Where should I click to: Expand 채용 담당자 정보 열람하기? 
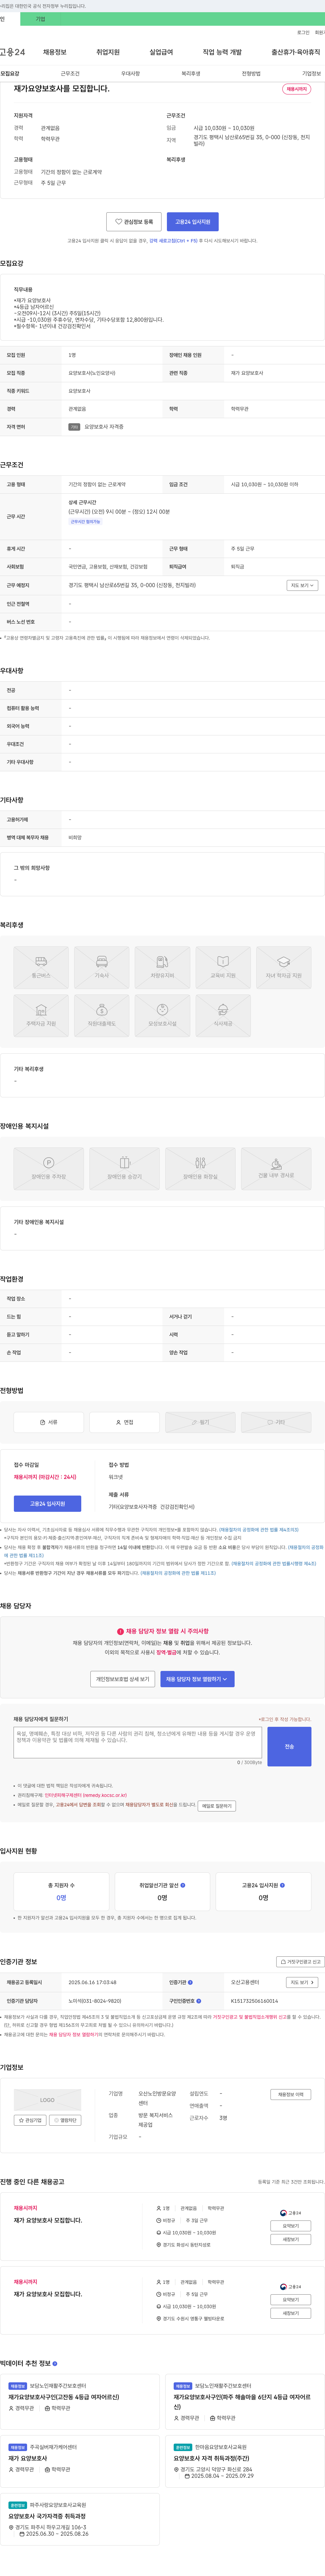coord(197,1679)
